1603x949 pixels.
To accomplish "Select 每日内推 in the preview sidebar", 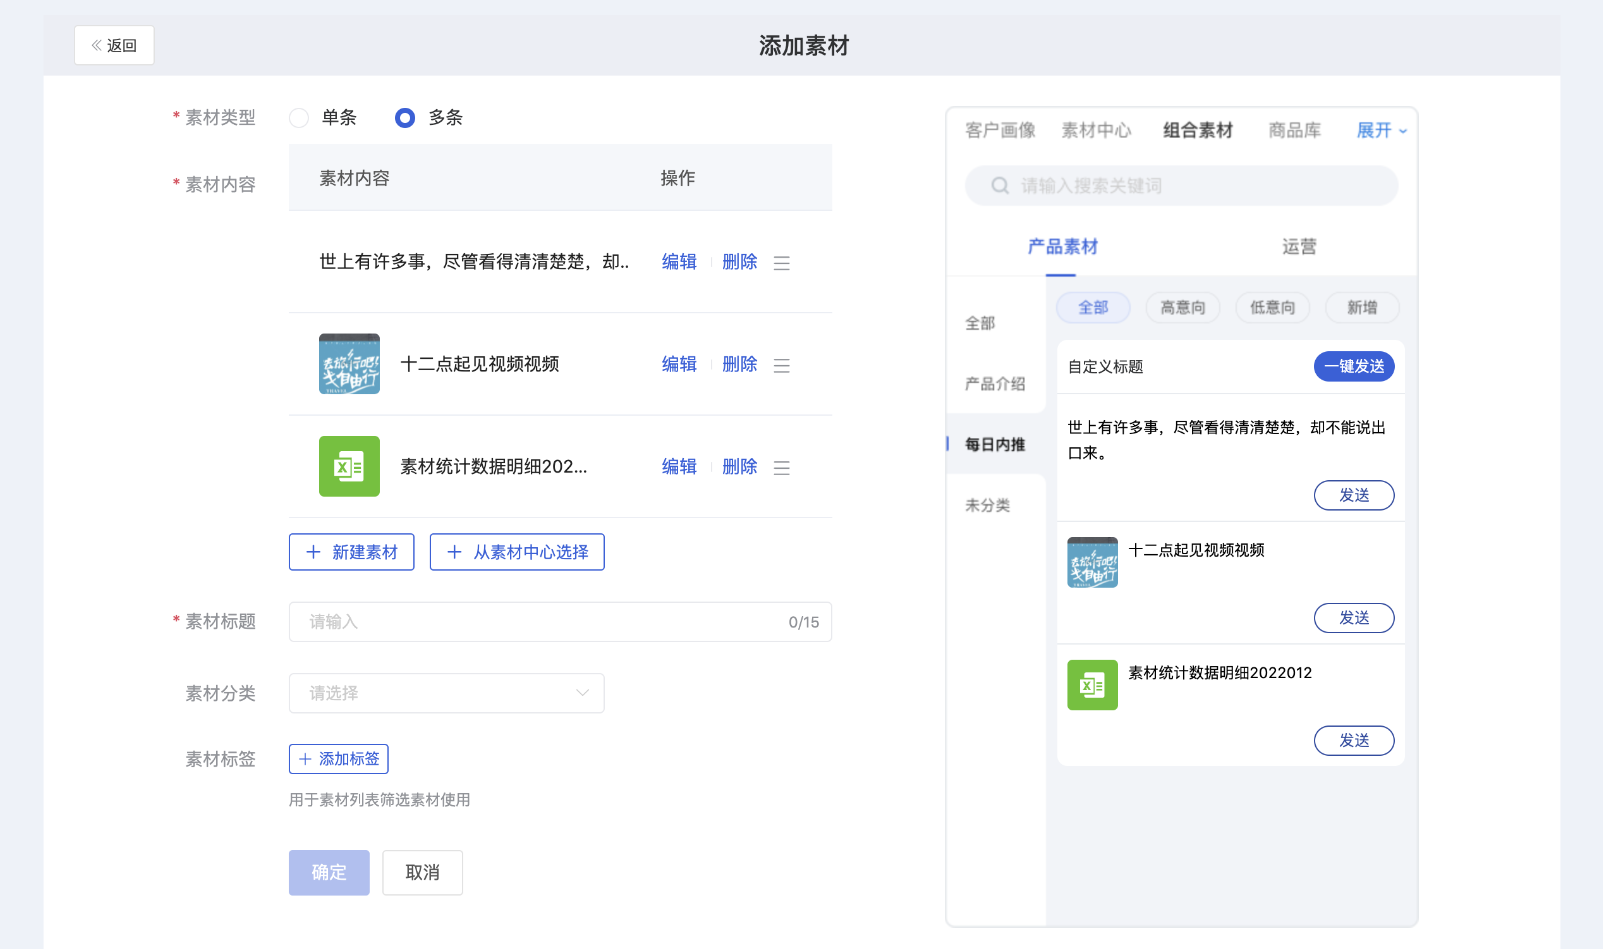I will (995, 444).
